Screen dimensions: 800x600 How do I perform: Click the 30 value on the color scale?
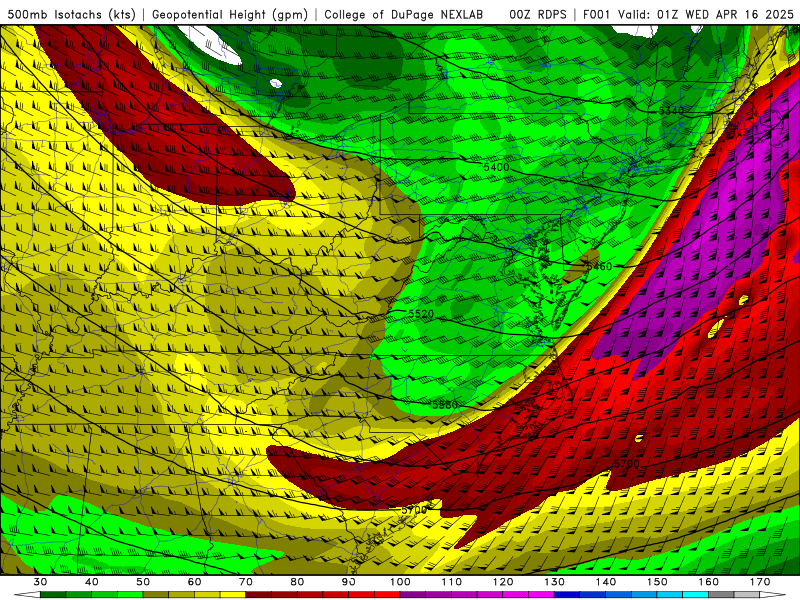click(40, 582)
